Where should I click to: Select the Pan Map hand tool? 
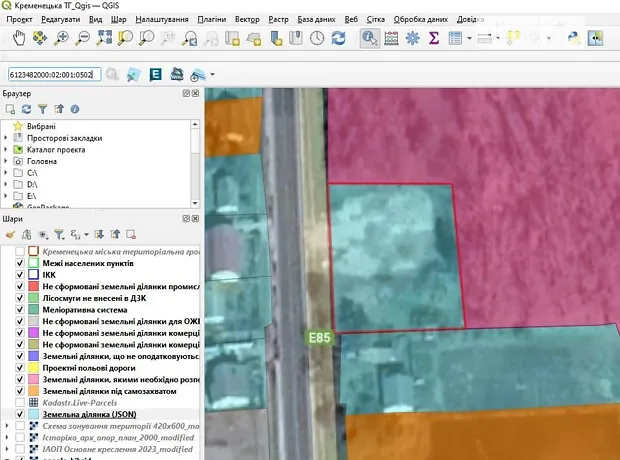click(17, 38)
